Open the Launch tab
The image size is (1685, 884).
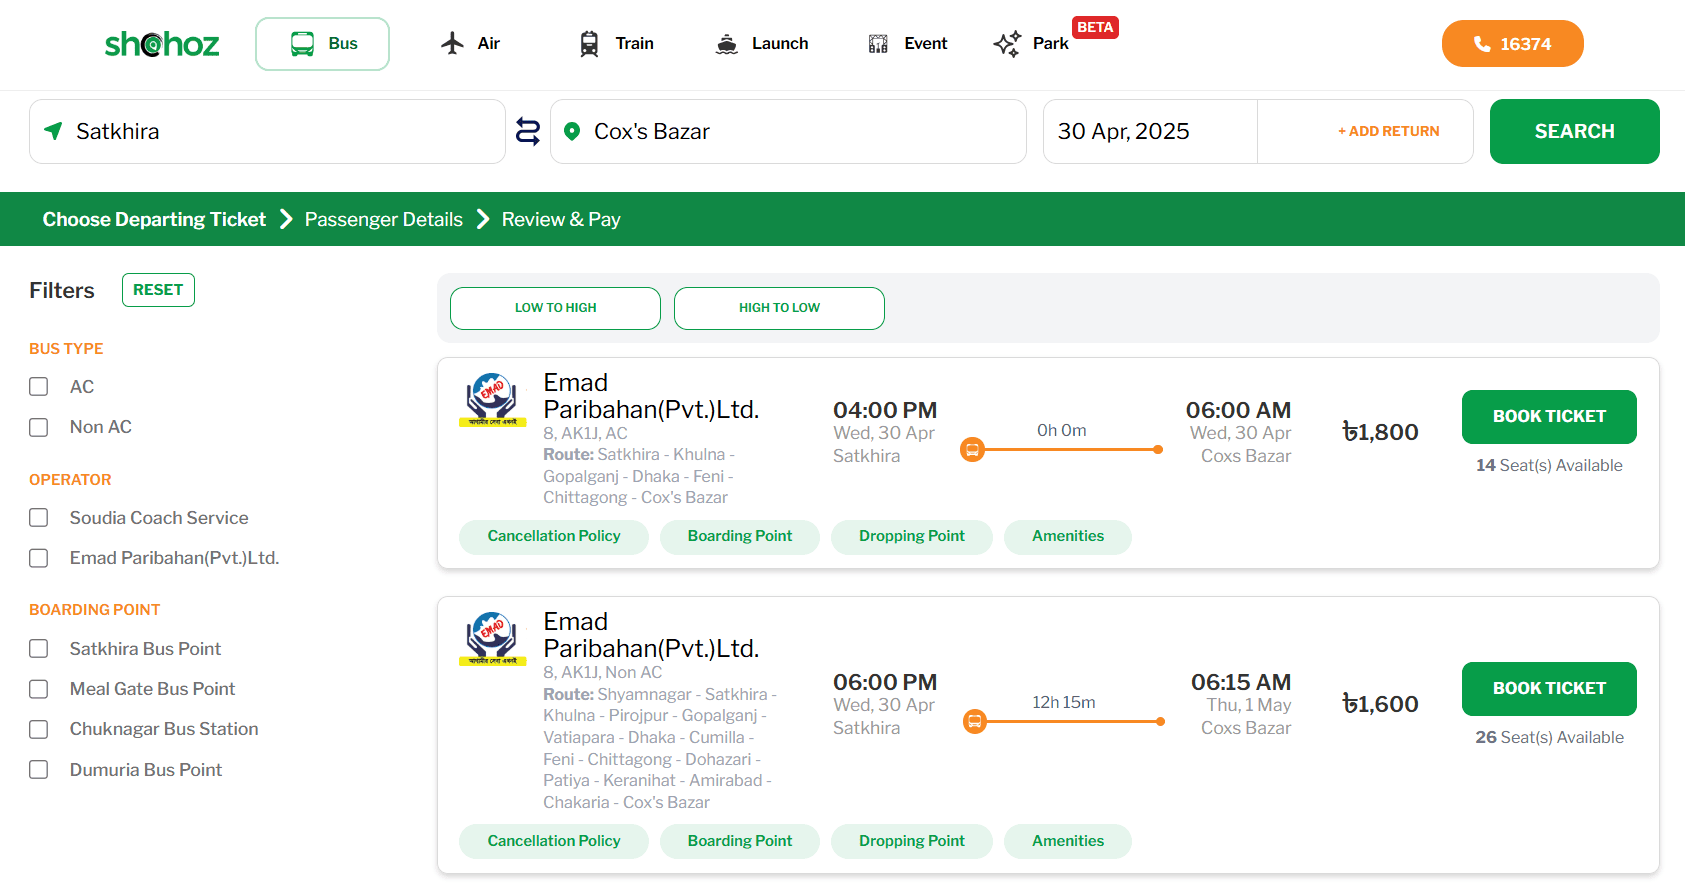coord(762,44)
